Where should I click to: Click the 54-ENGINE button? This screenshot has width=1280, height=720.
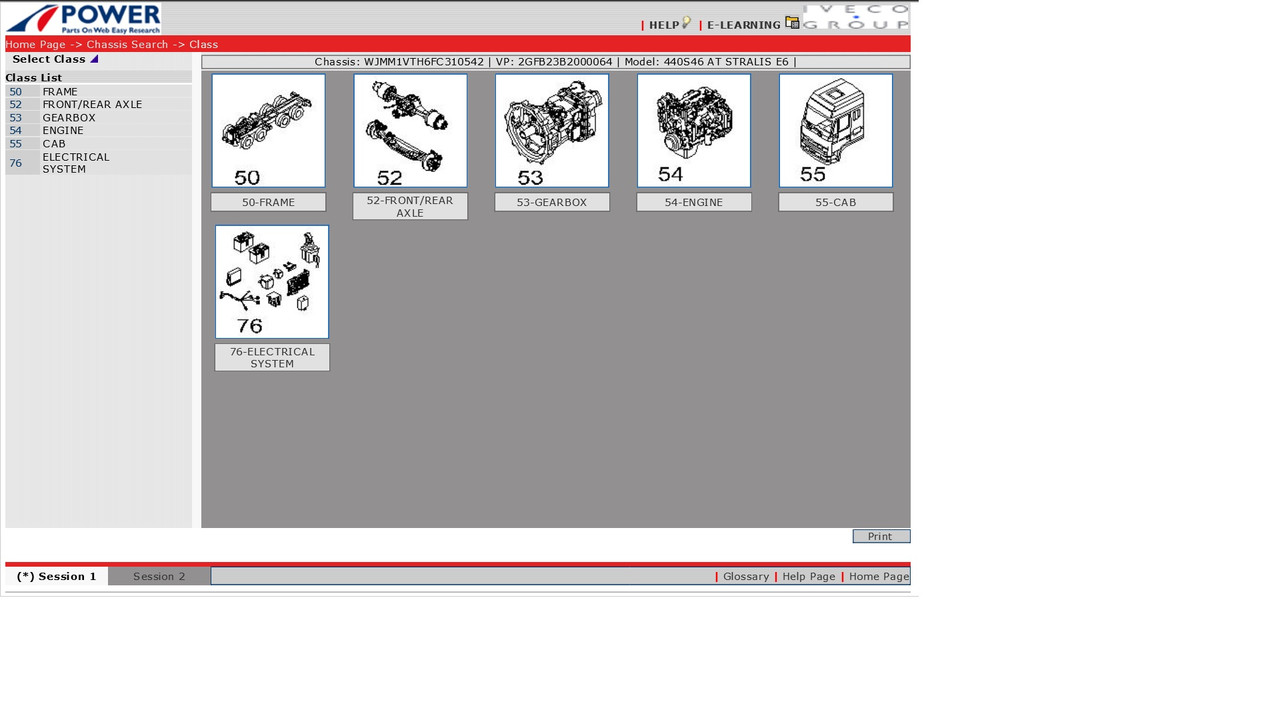point(694,202)
